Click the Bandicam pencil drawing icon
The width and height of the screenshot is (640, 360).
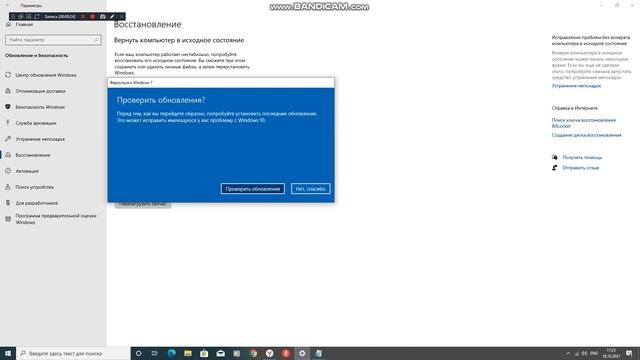coord(112,17)
